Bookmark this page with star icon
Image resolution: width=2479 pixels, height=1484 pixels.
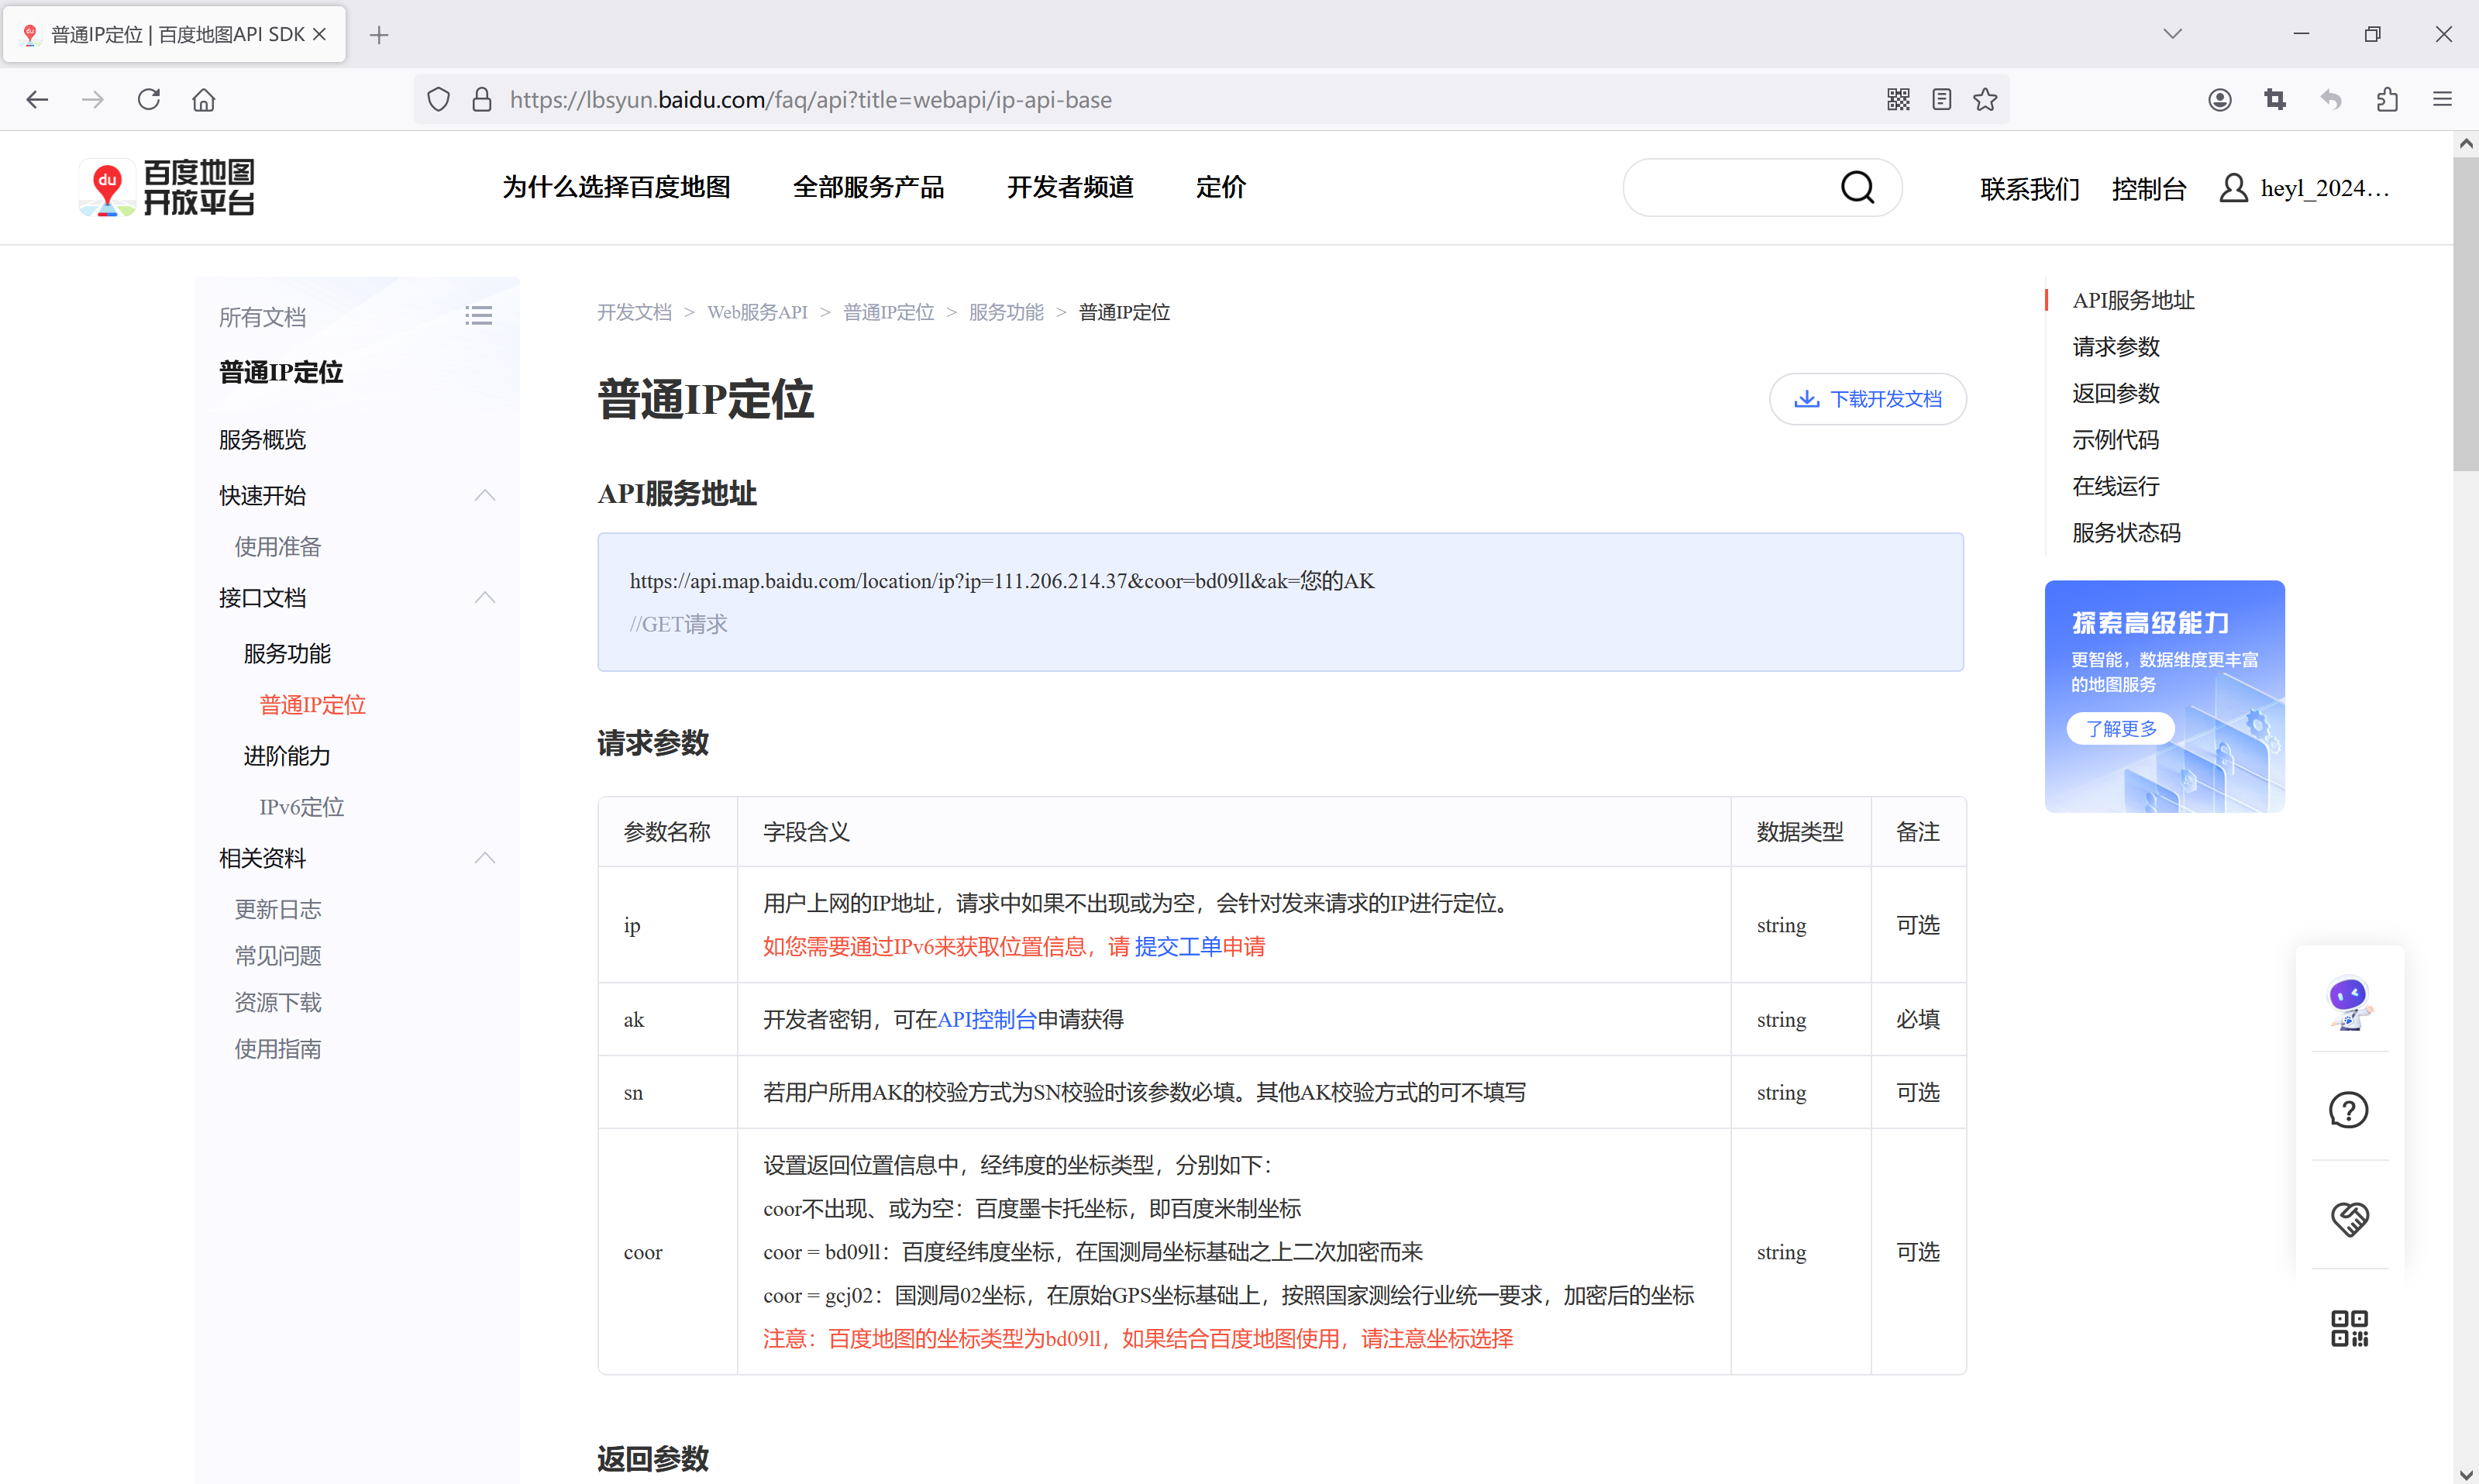[1985, 99]
